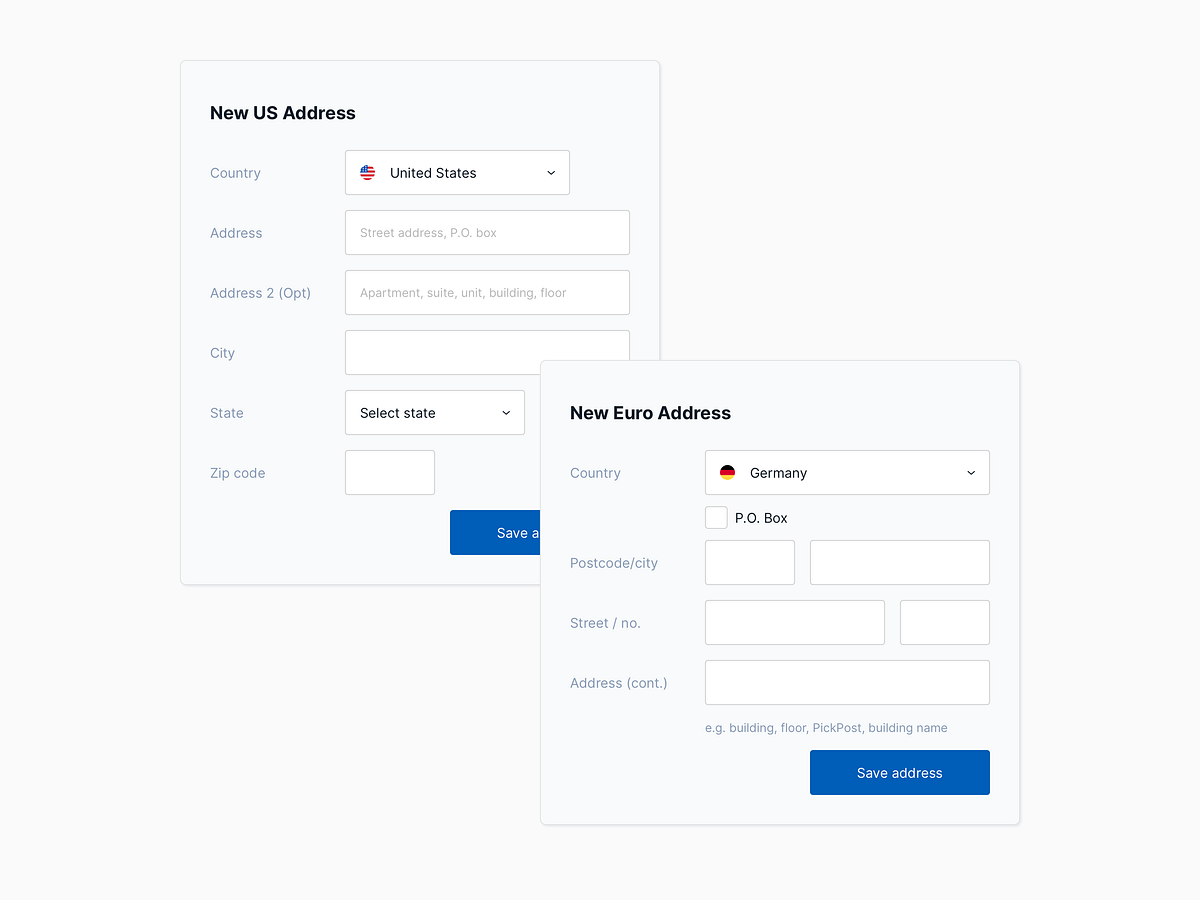The width and height of the screenshot is (1200, 900).
Task: Click the New US Address heading
Action: [x=282, y=113]
